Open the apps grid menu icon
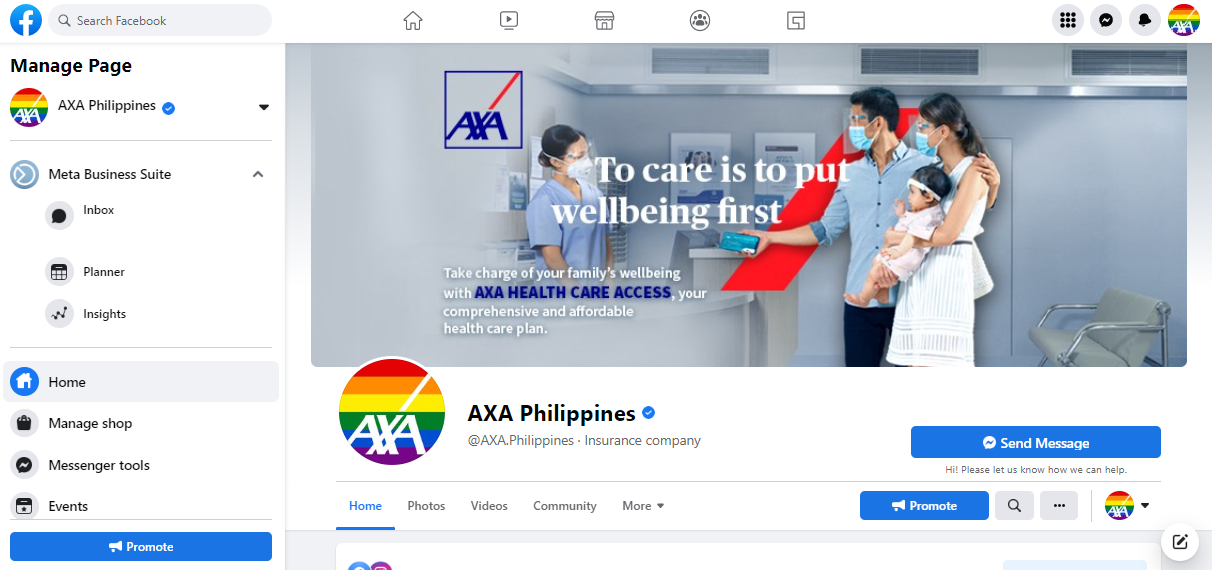The width and height of the screenshot is (1212, 570). (1068, 20)
